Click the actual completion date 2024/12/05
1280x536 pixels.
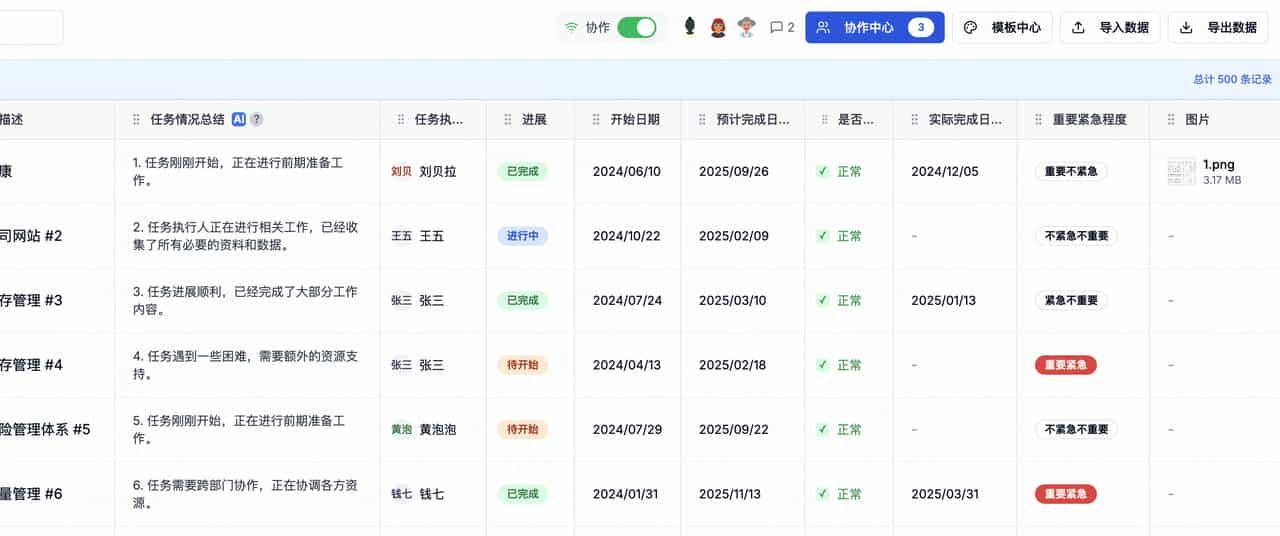(945, 172)
